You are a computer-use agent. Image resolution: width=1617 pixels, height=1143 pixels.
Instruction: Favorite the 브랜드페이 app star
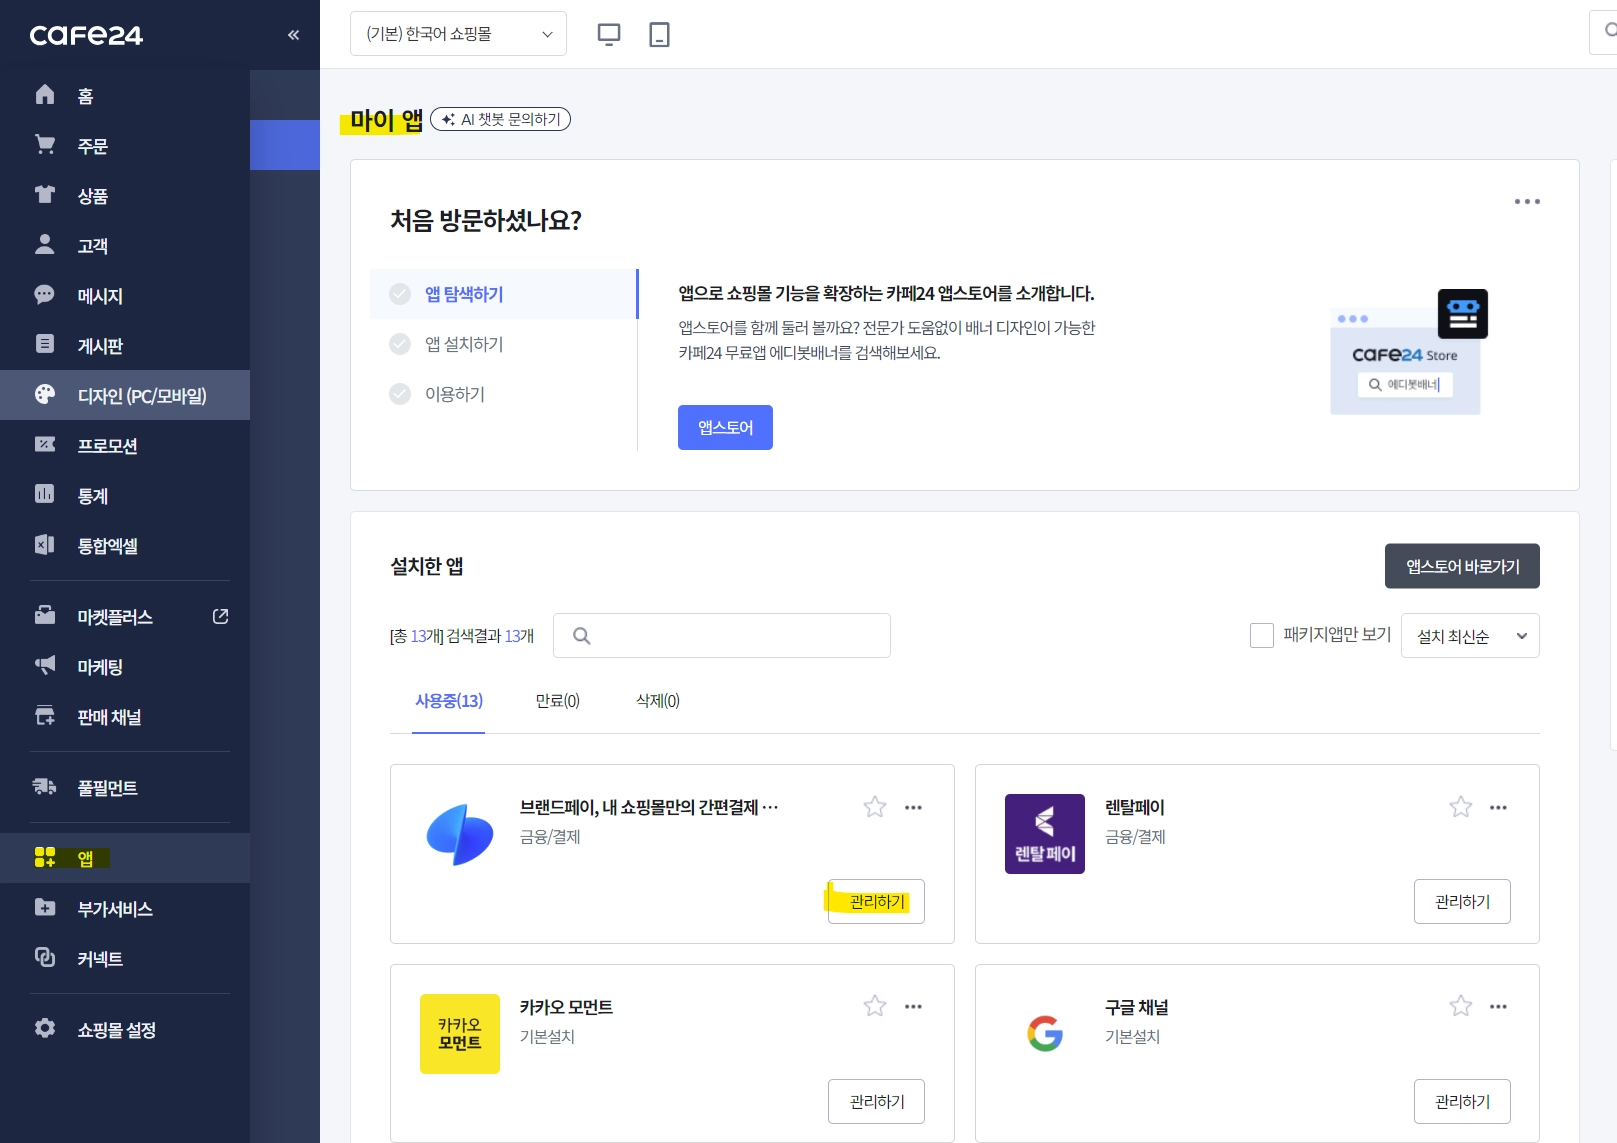(x=875, y=807)
